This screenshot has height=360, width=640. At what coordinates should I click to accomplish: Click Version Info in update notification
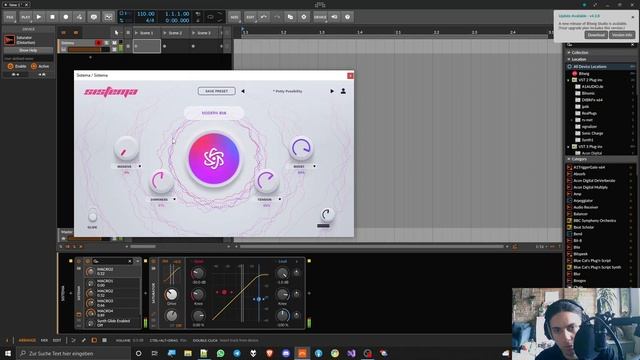point(622,35)
